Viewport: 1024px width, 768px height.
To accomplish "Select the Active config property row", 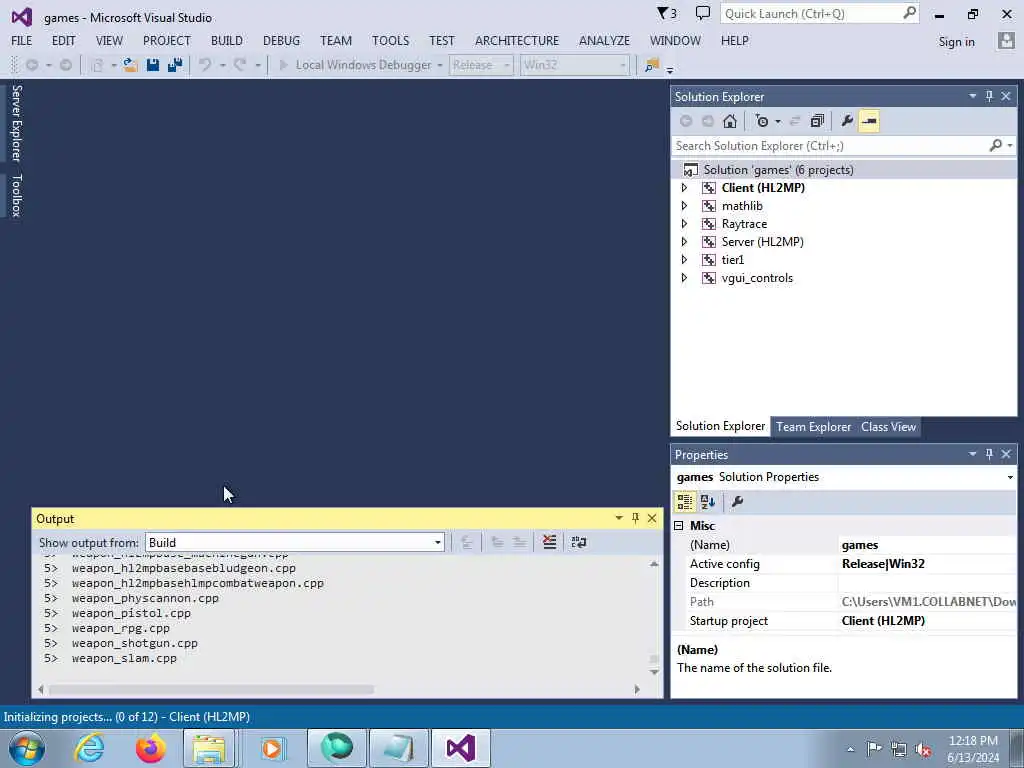I will 844,564.
